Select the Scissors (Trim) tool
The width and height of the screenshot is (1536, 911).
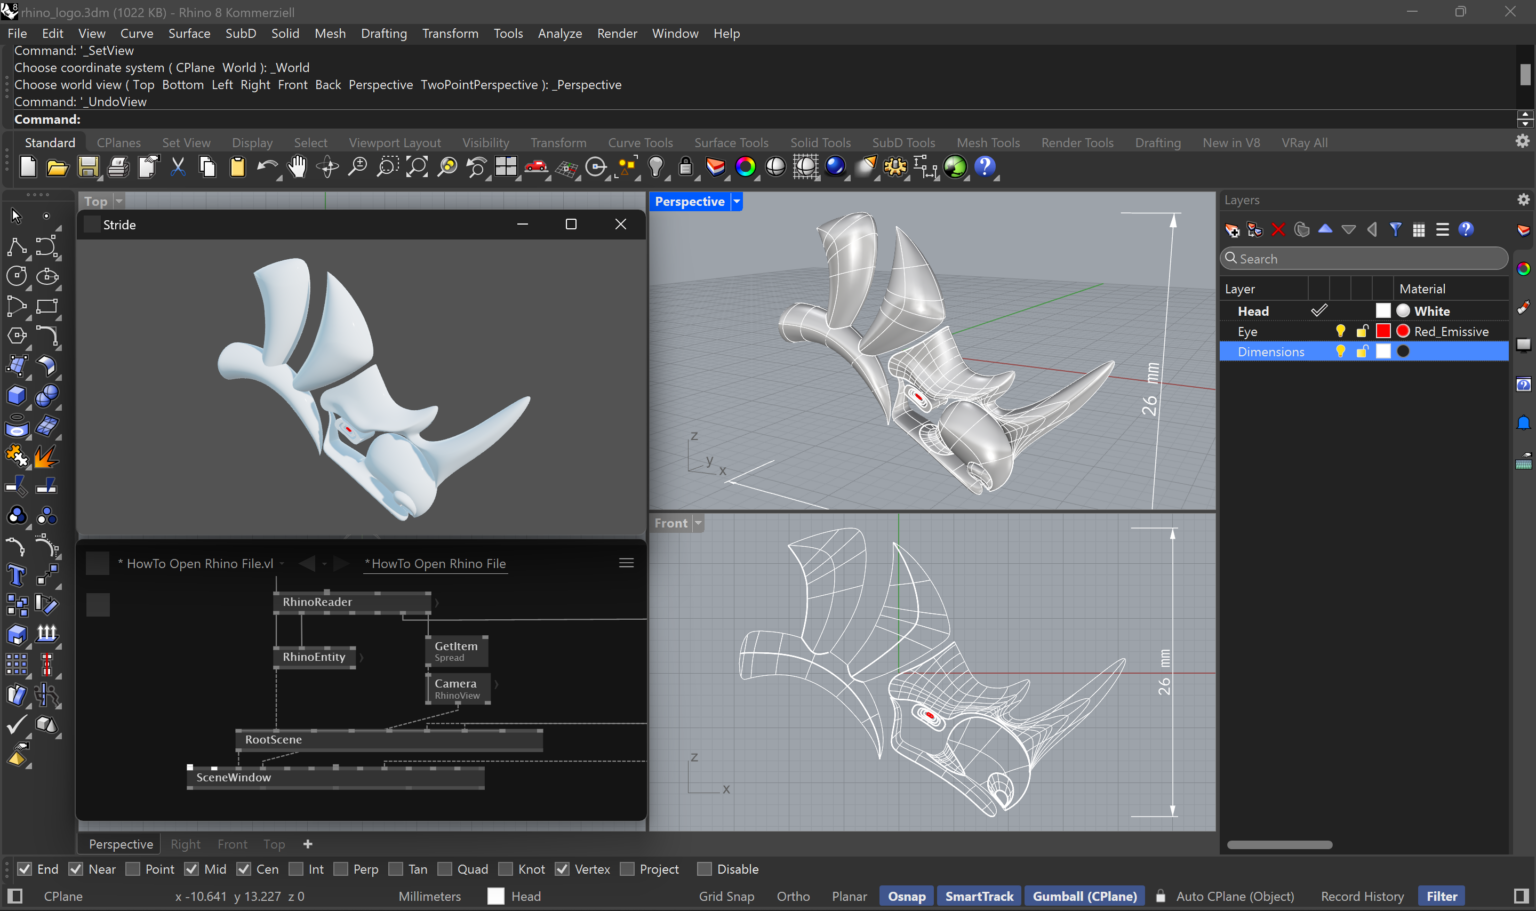click(177, 167)
